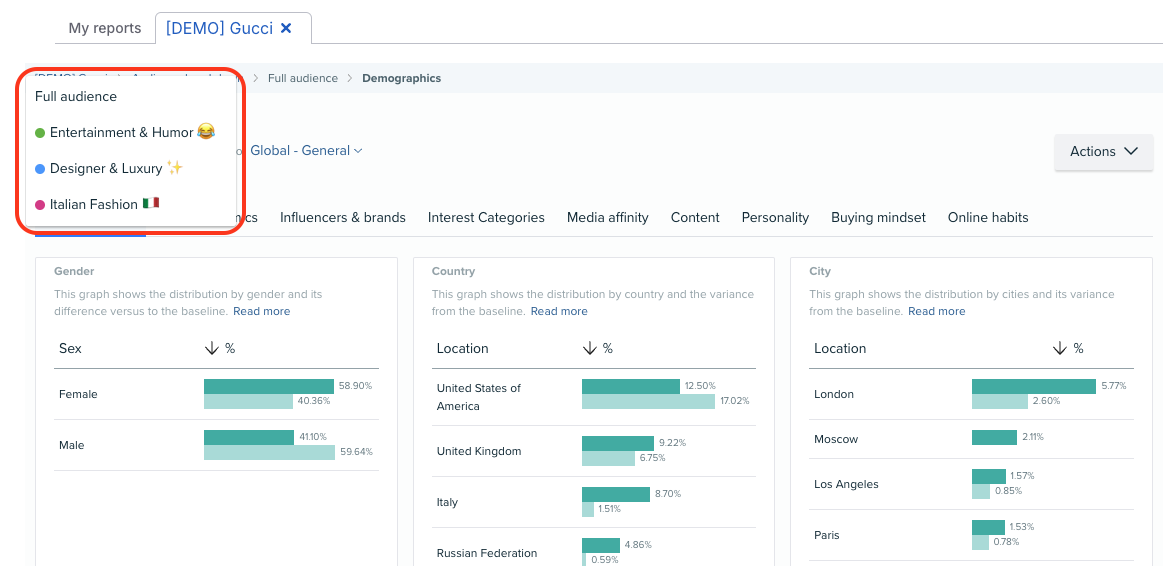Close the [DEMO] Gucci tab

(x=286, y=28)
